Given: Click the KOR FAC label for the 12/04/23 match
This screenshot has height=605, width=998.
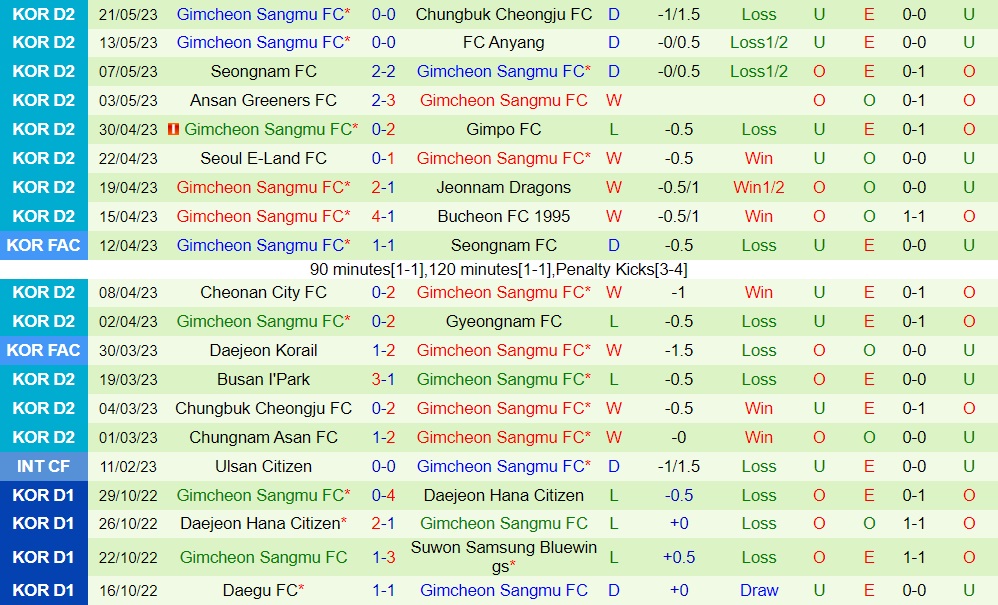Looking at the screenshot, I should [x=44, y=245].
